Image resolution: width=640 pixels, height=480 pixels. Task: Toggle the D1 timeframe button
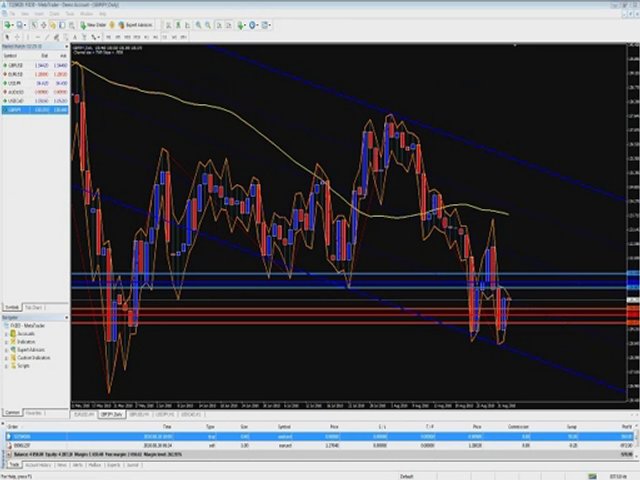point(165,37)
